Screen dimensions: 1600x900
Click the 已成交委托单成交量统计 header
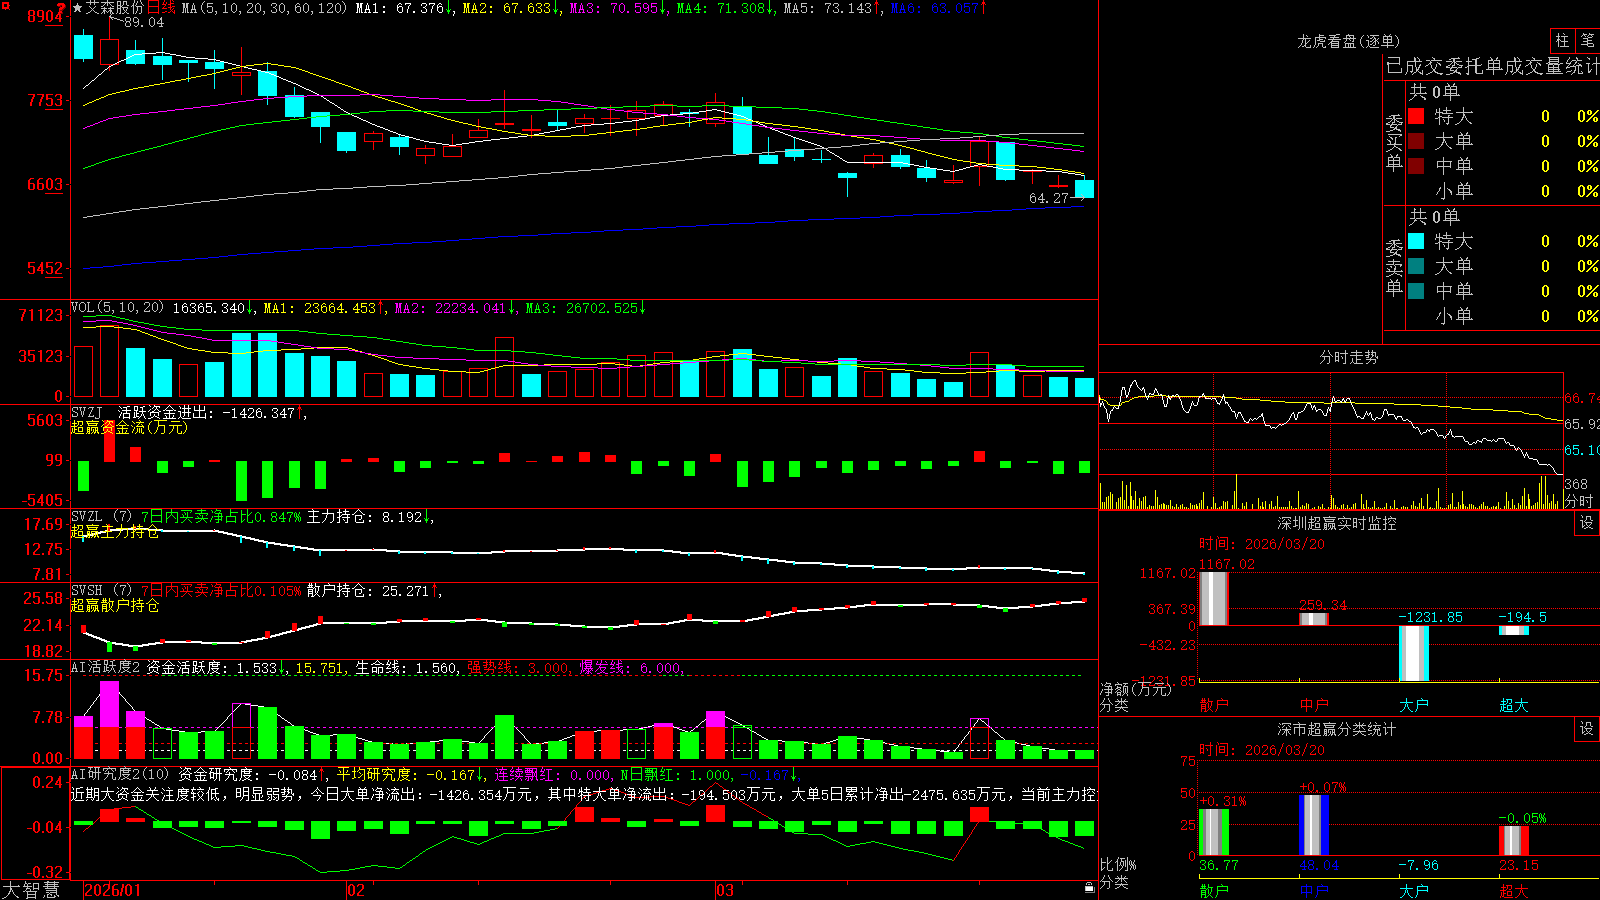1492,66
